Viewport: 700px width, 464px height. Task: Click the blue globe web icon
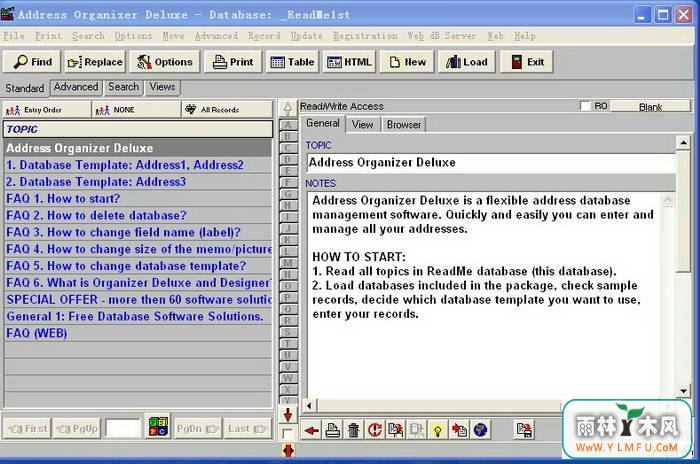(x=480, y=431)
